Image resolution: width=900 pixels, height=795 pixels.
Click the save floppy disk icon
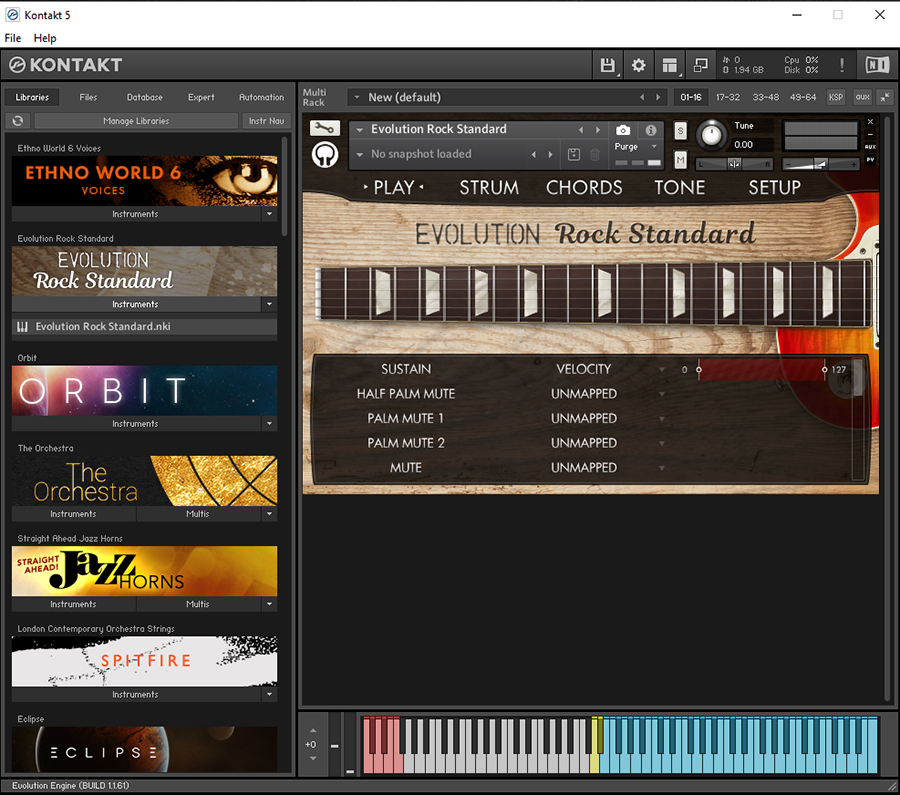(607, 65)
